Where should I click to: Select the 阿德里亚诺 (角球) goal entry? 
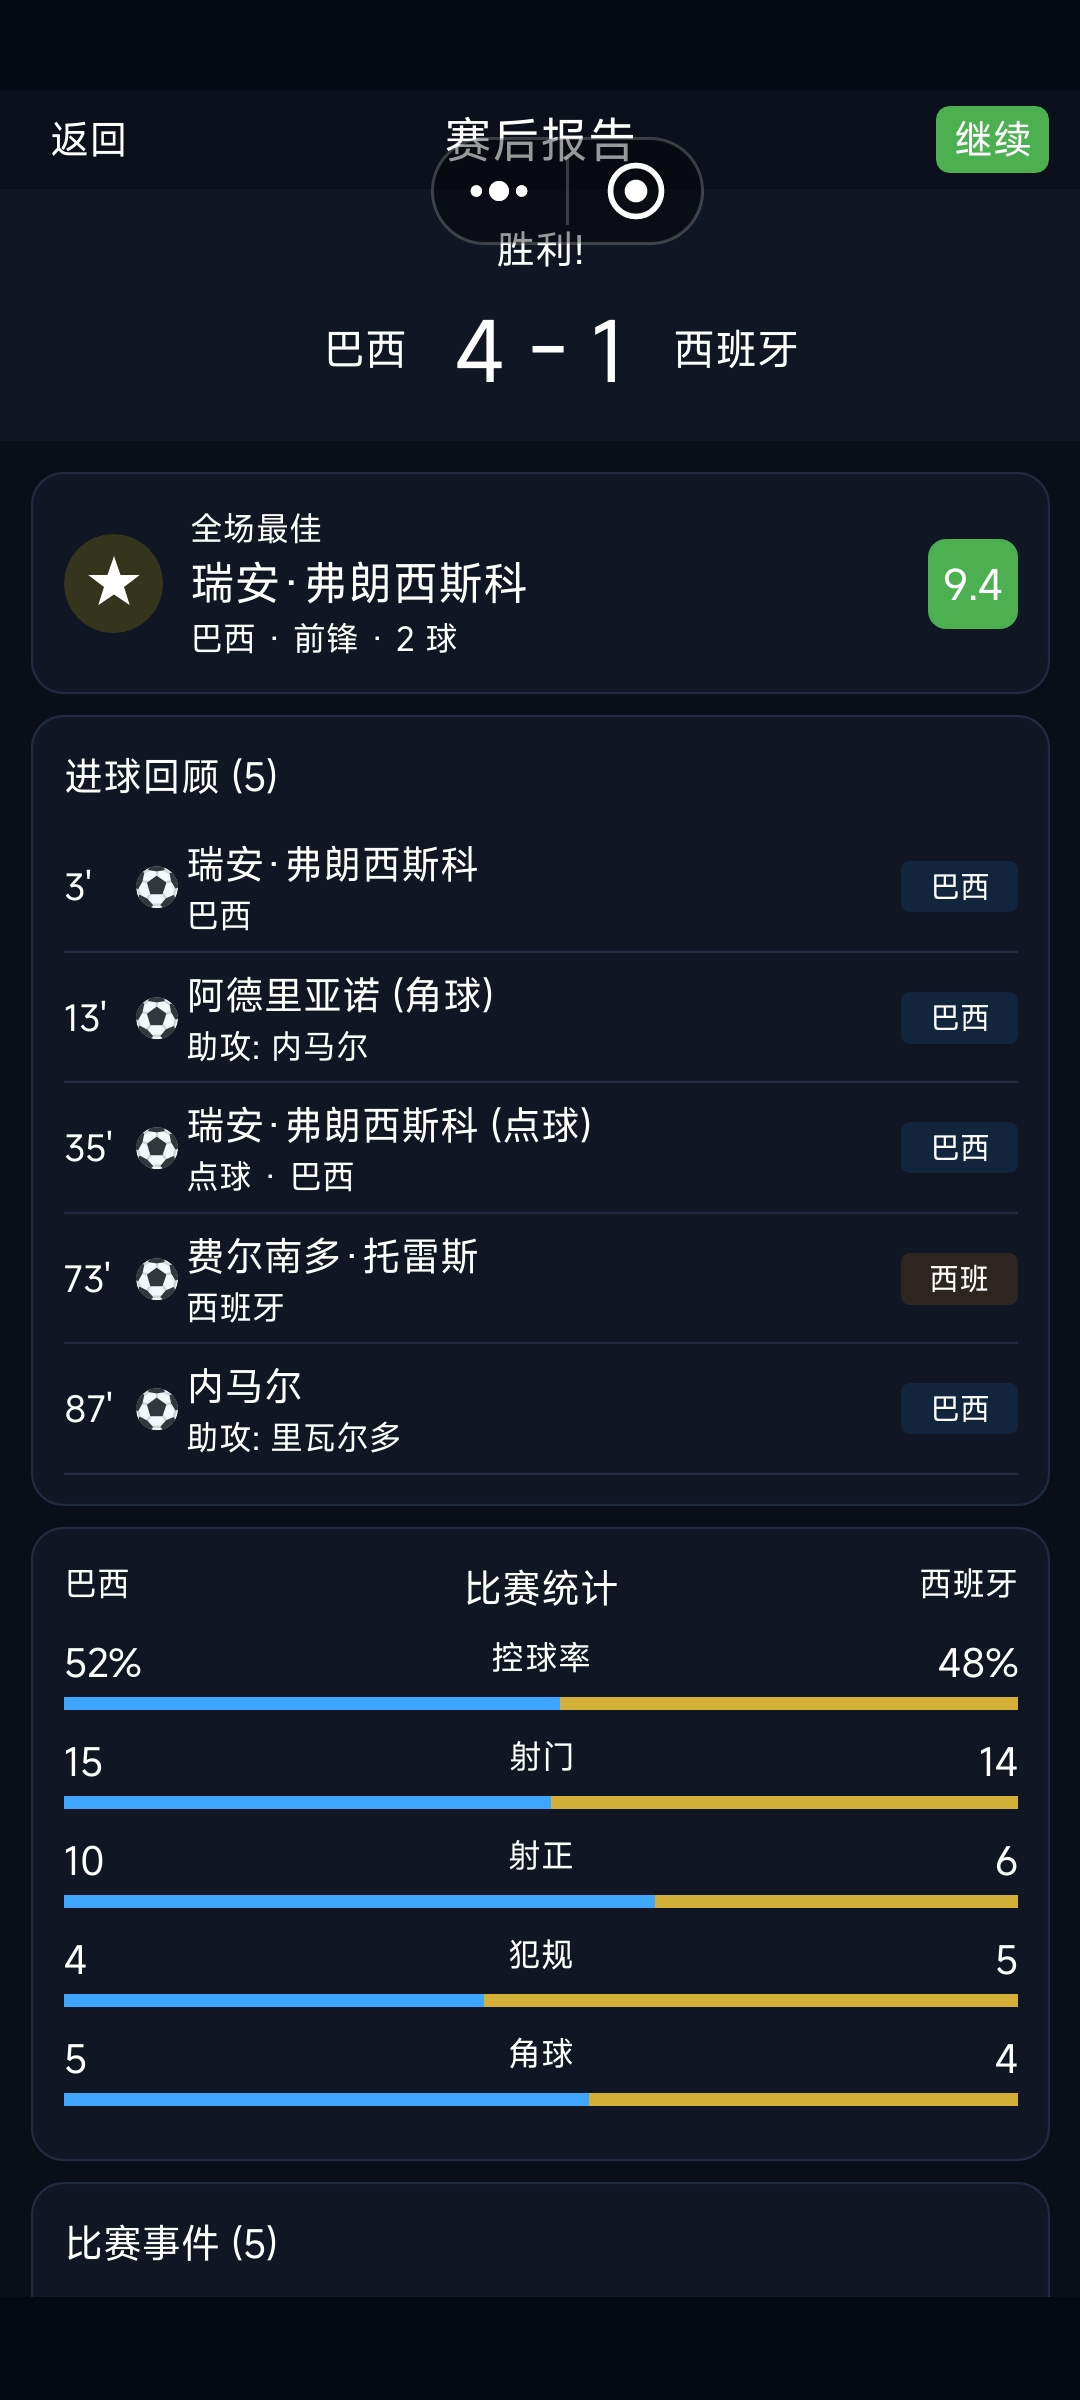pos(541,1018)
